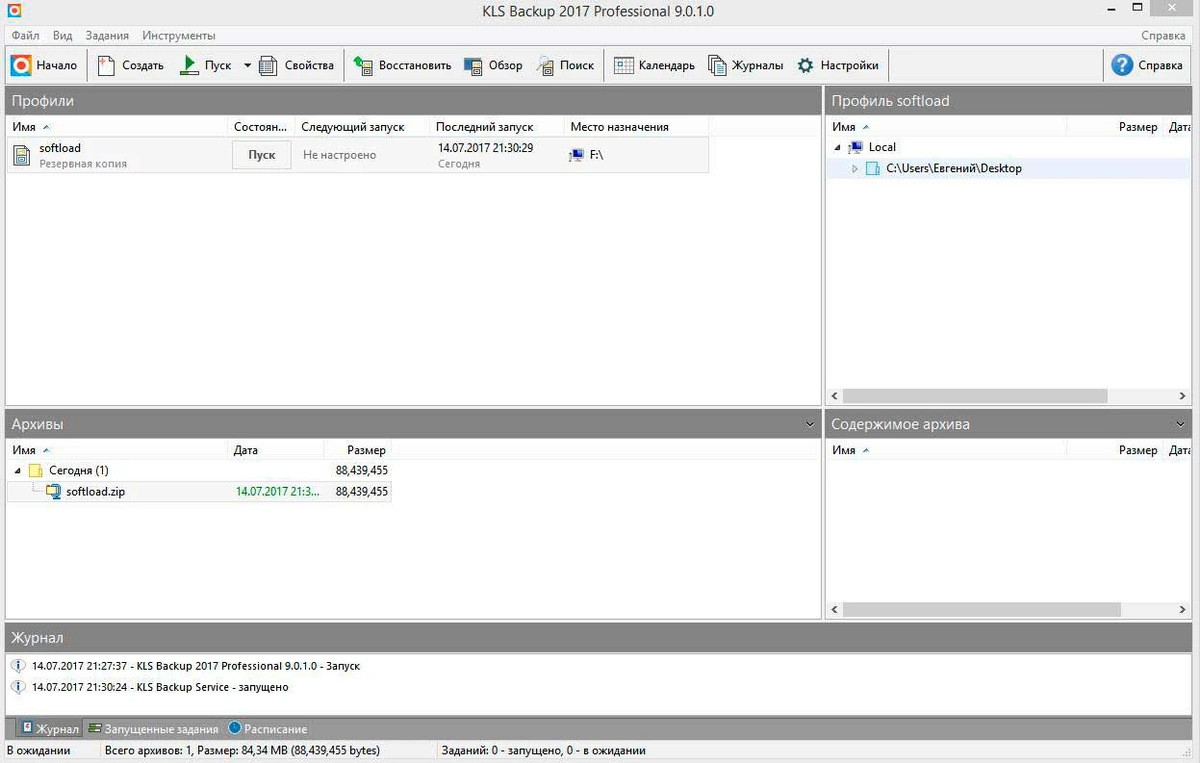Click the info icon of the 21:27:37 log entry

18,665
